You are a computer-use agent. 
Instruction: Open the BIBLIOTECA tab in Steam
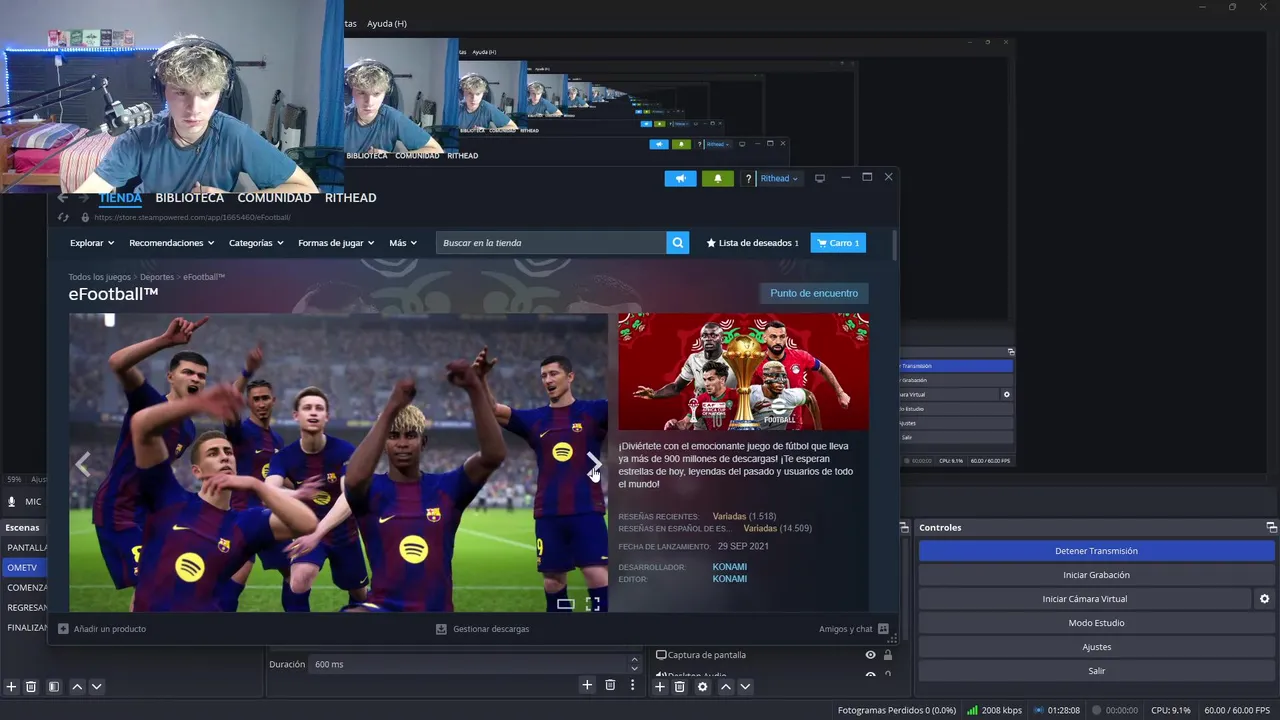pos(190,198)
